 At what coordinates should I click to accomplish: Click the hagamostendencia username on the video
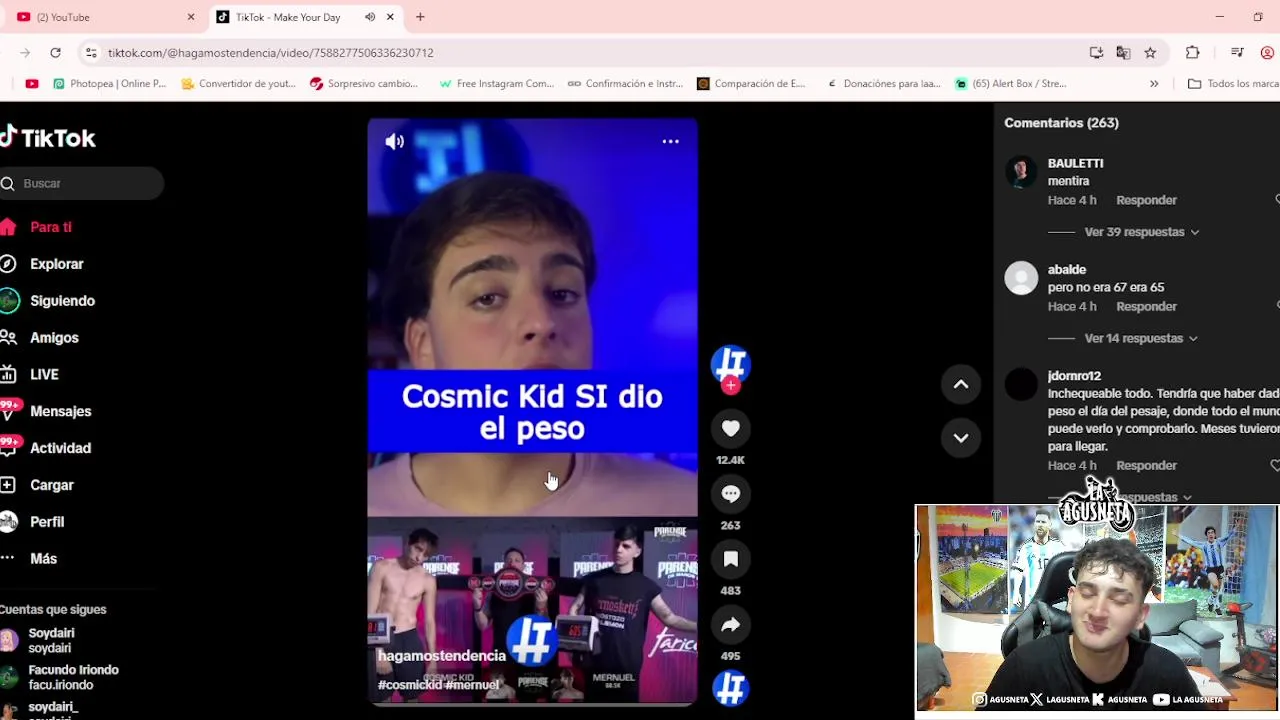[x=441, y=656]
